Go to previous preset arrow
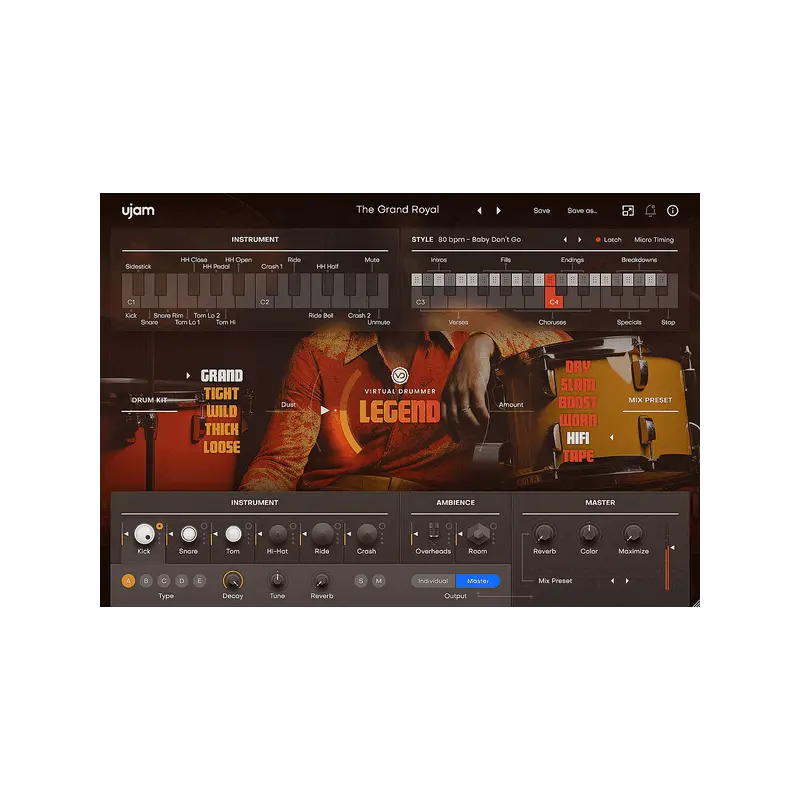Viewport: 800px width, 800px height. click(x=480, y=211)
